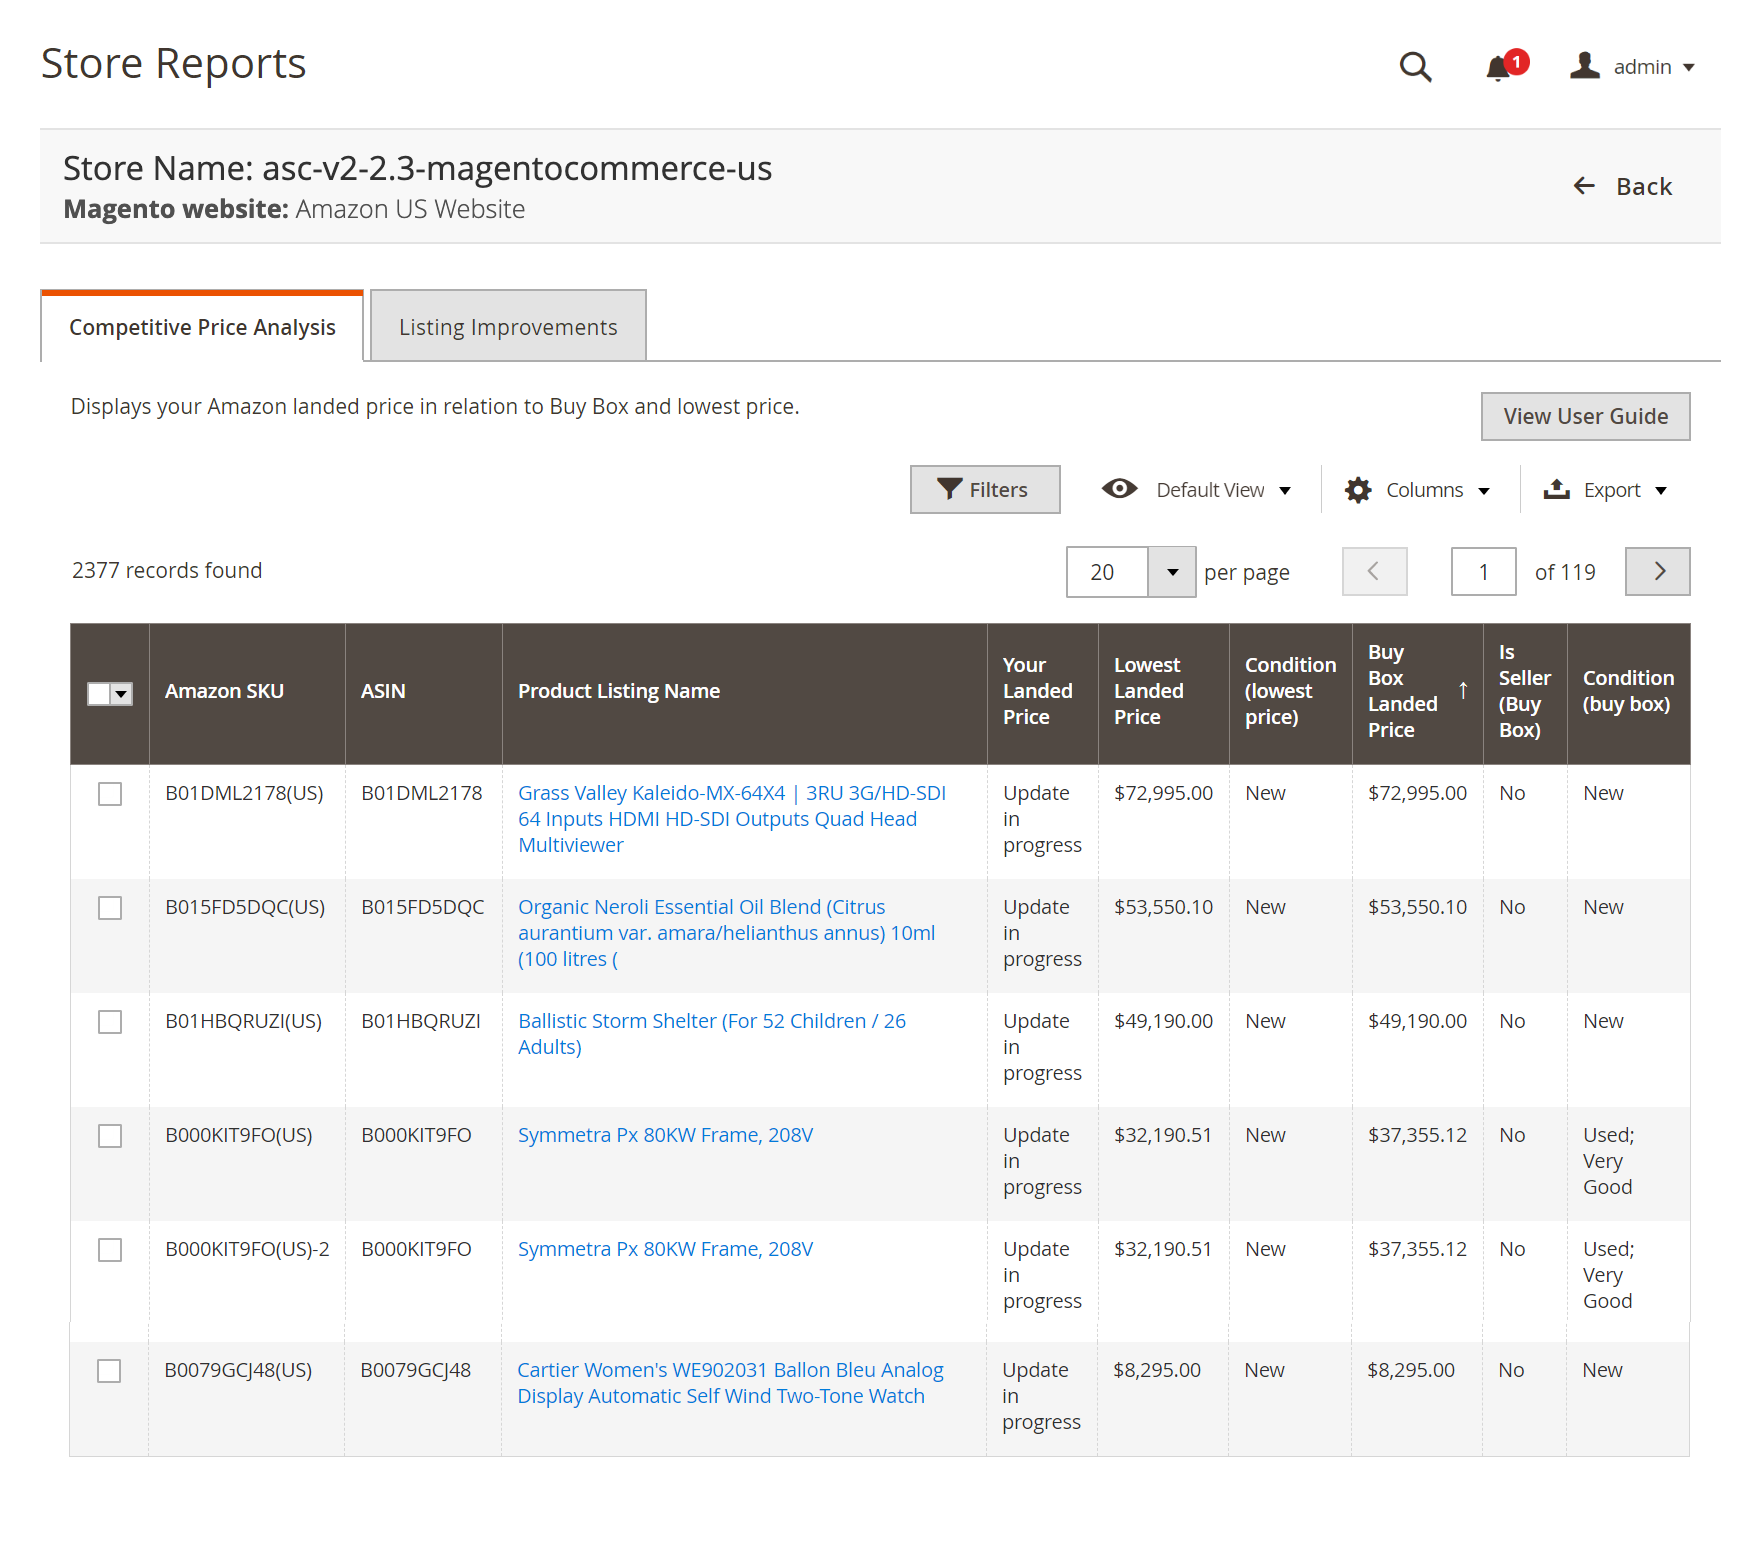Check the row for B01HBQRUZI(US)
This screenshot has height=1556, width=1760.
[110, 1022]
